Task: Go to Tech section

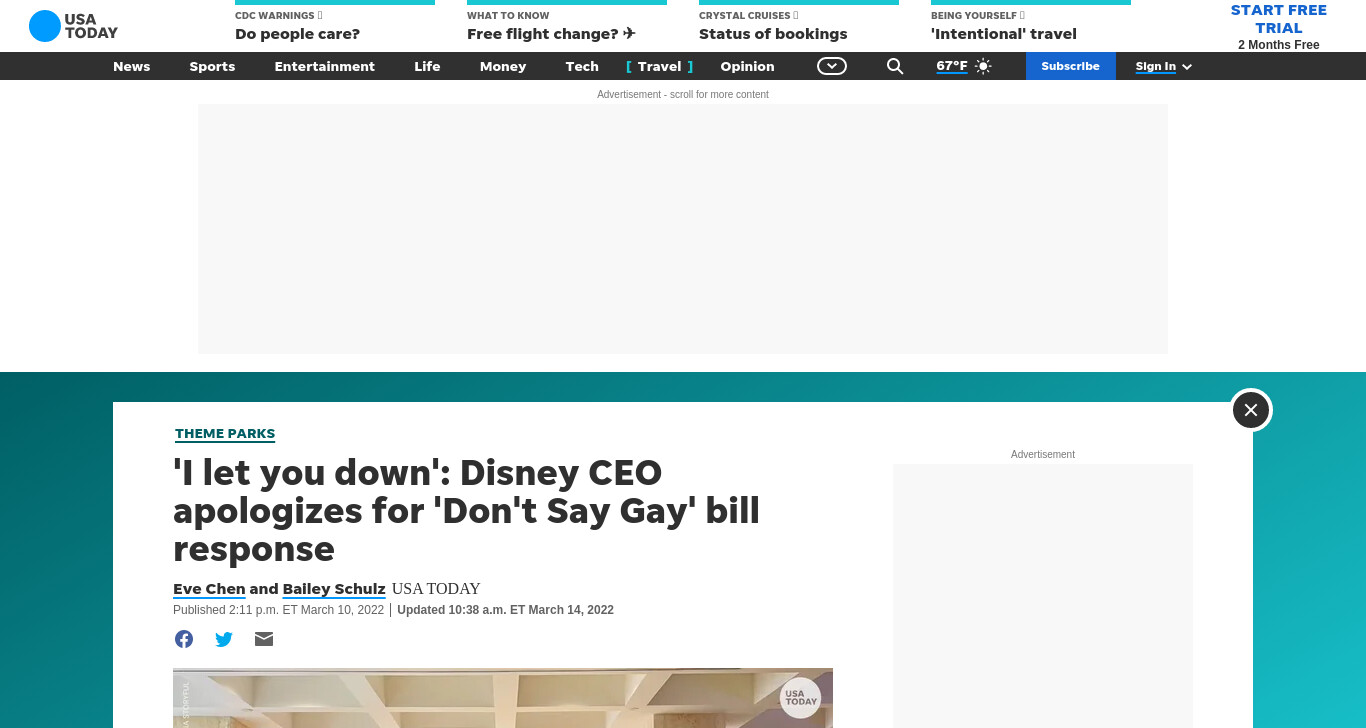Action: 582,66
